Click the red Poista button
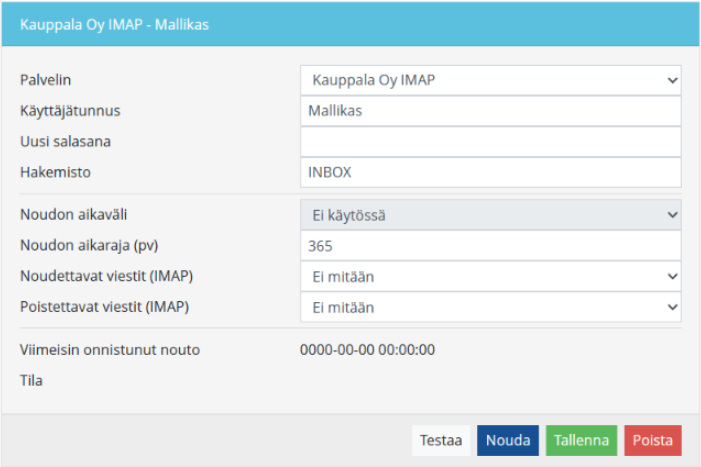 (652, 440)
